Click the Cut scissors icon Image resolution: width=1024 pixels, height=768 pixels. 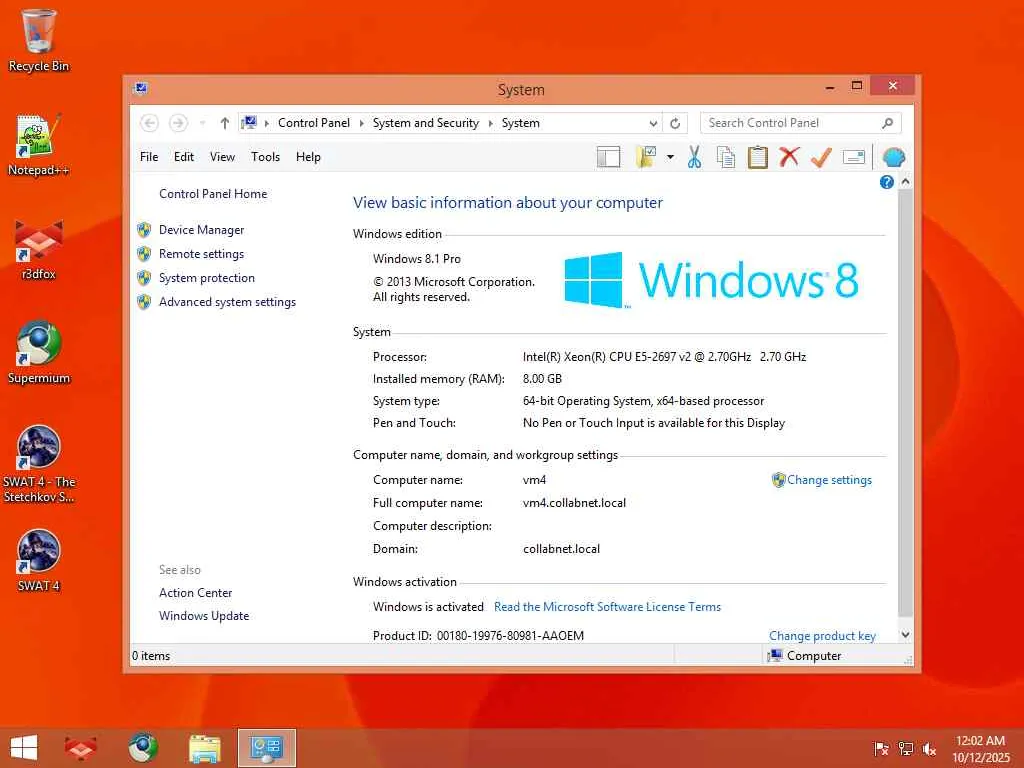pos(694,157)
